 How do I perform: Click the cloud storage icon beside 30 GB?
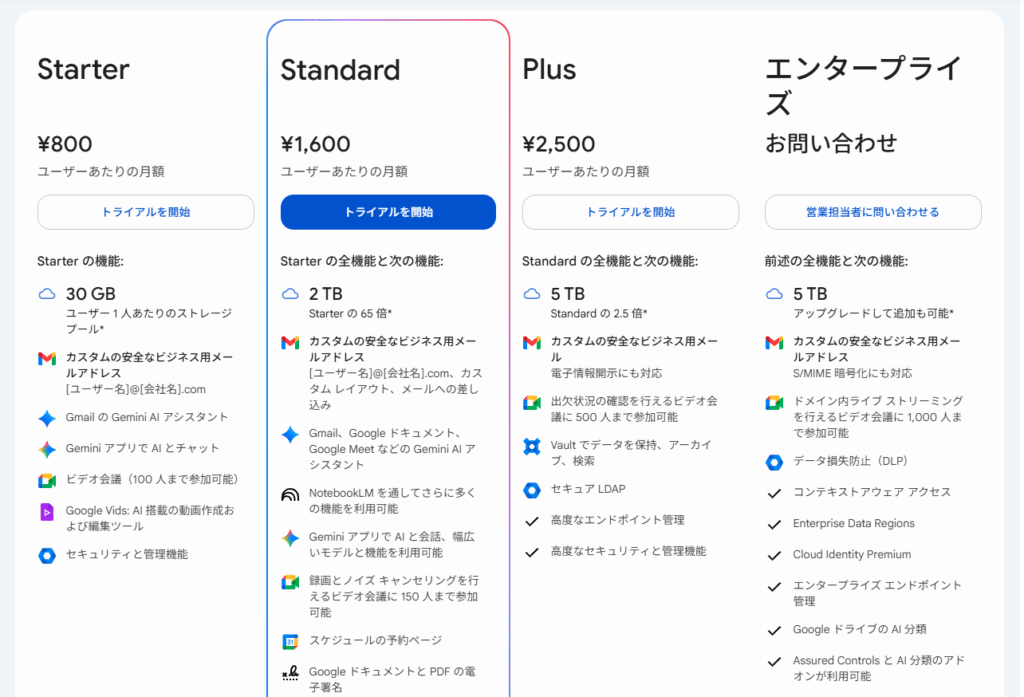click(x=46, y=294)
